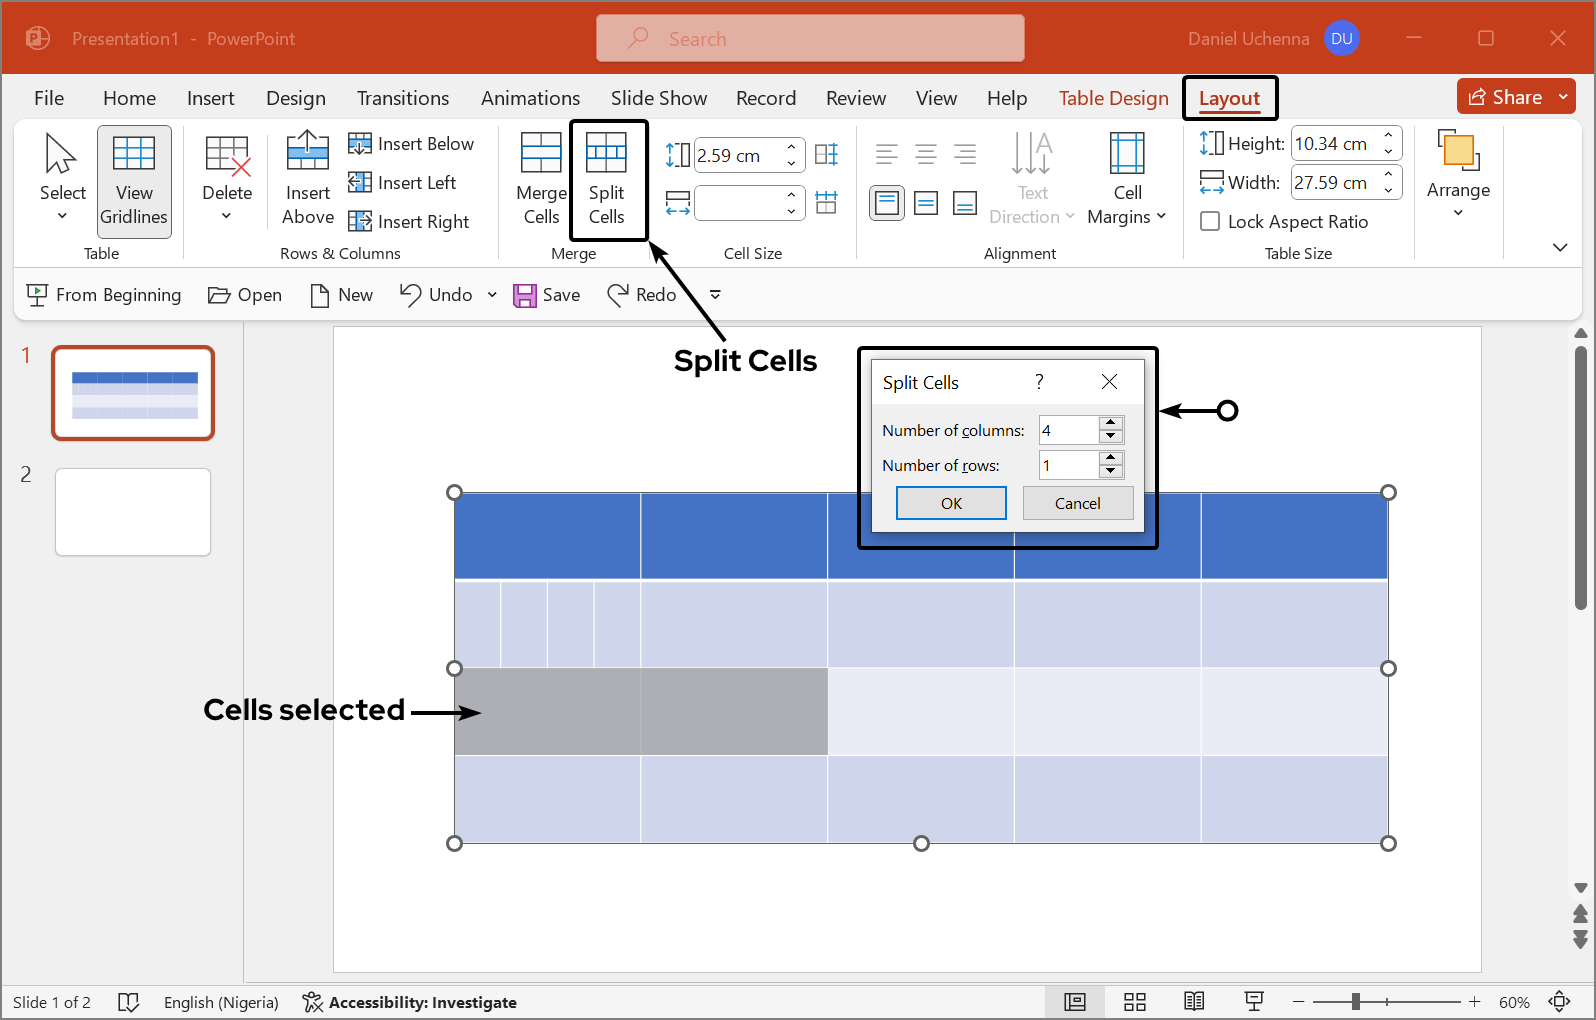The width and height of the screenshot is (1596, 1020).
Task: Align text to bottom of cell
Action: [965, 203]
